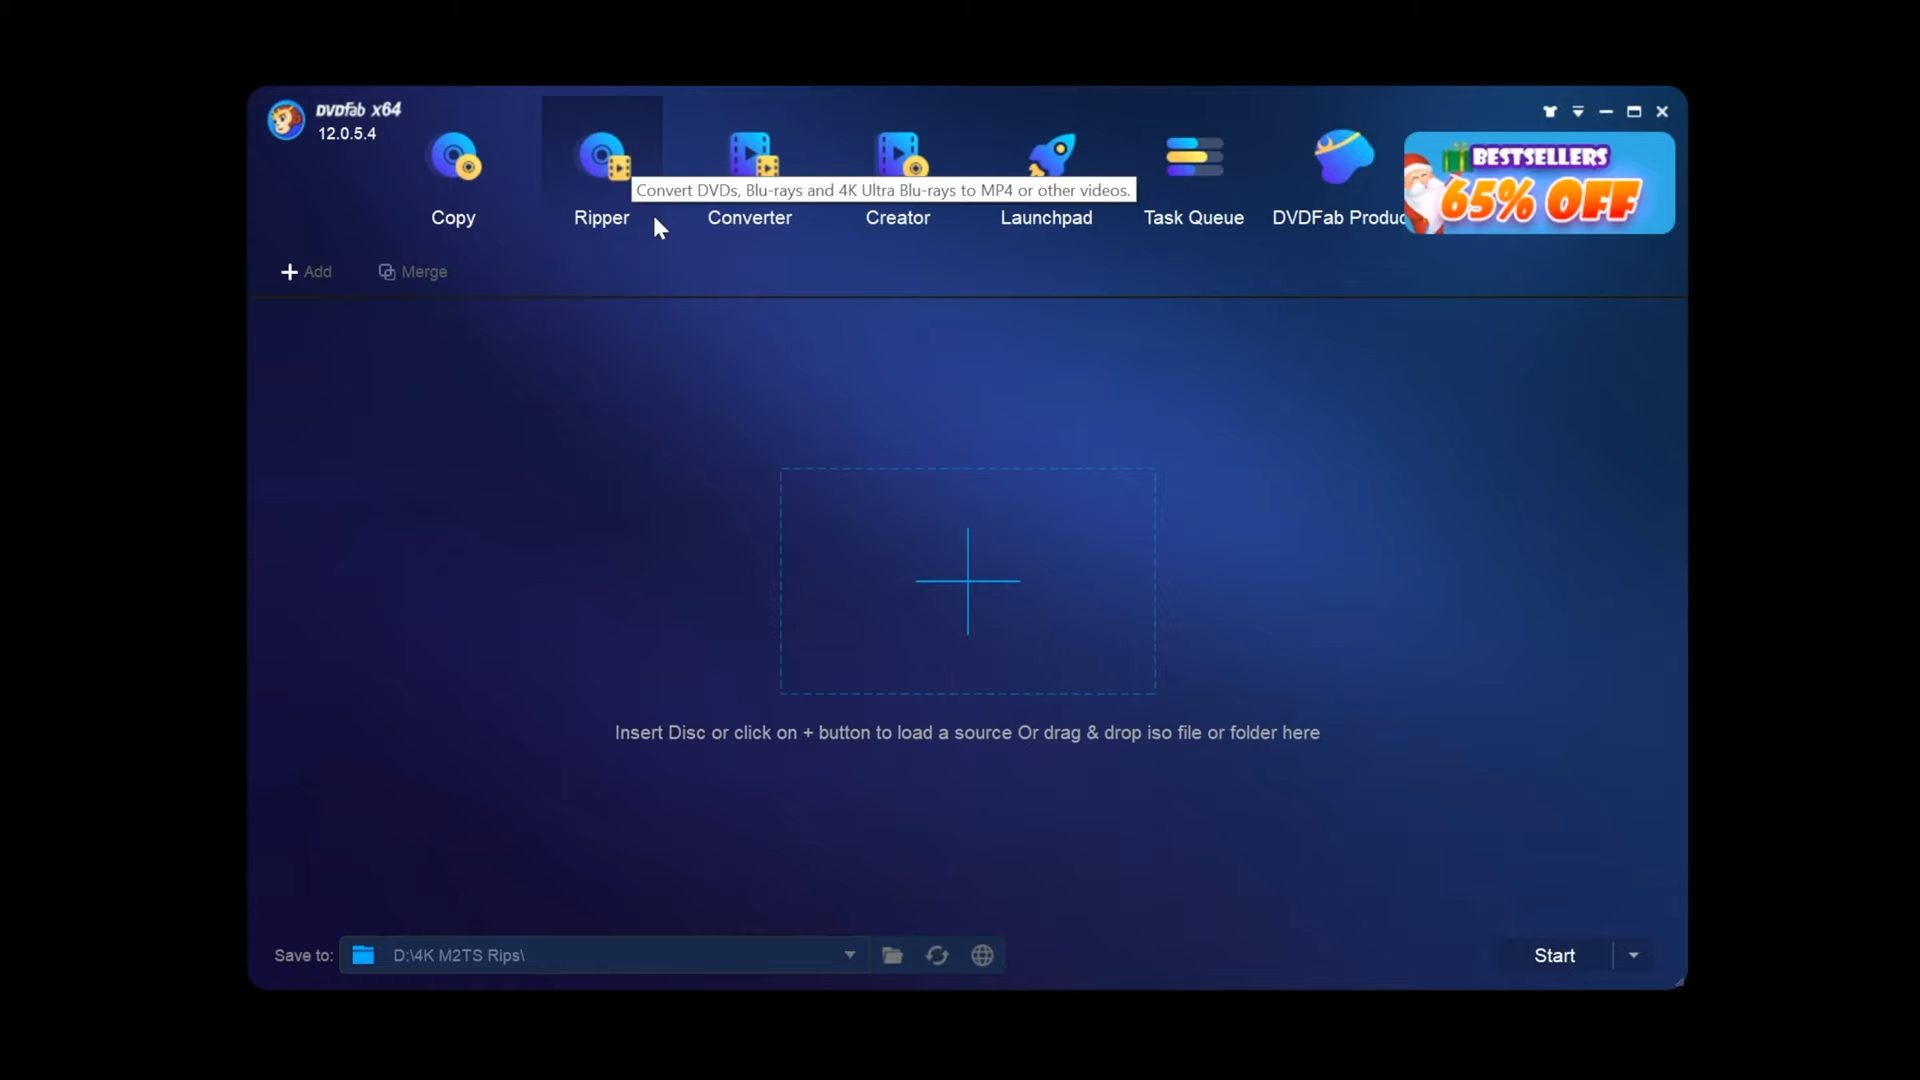Maximize the DVDFab window
The image size is (1920, 1080).
1634,112
